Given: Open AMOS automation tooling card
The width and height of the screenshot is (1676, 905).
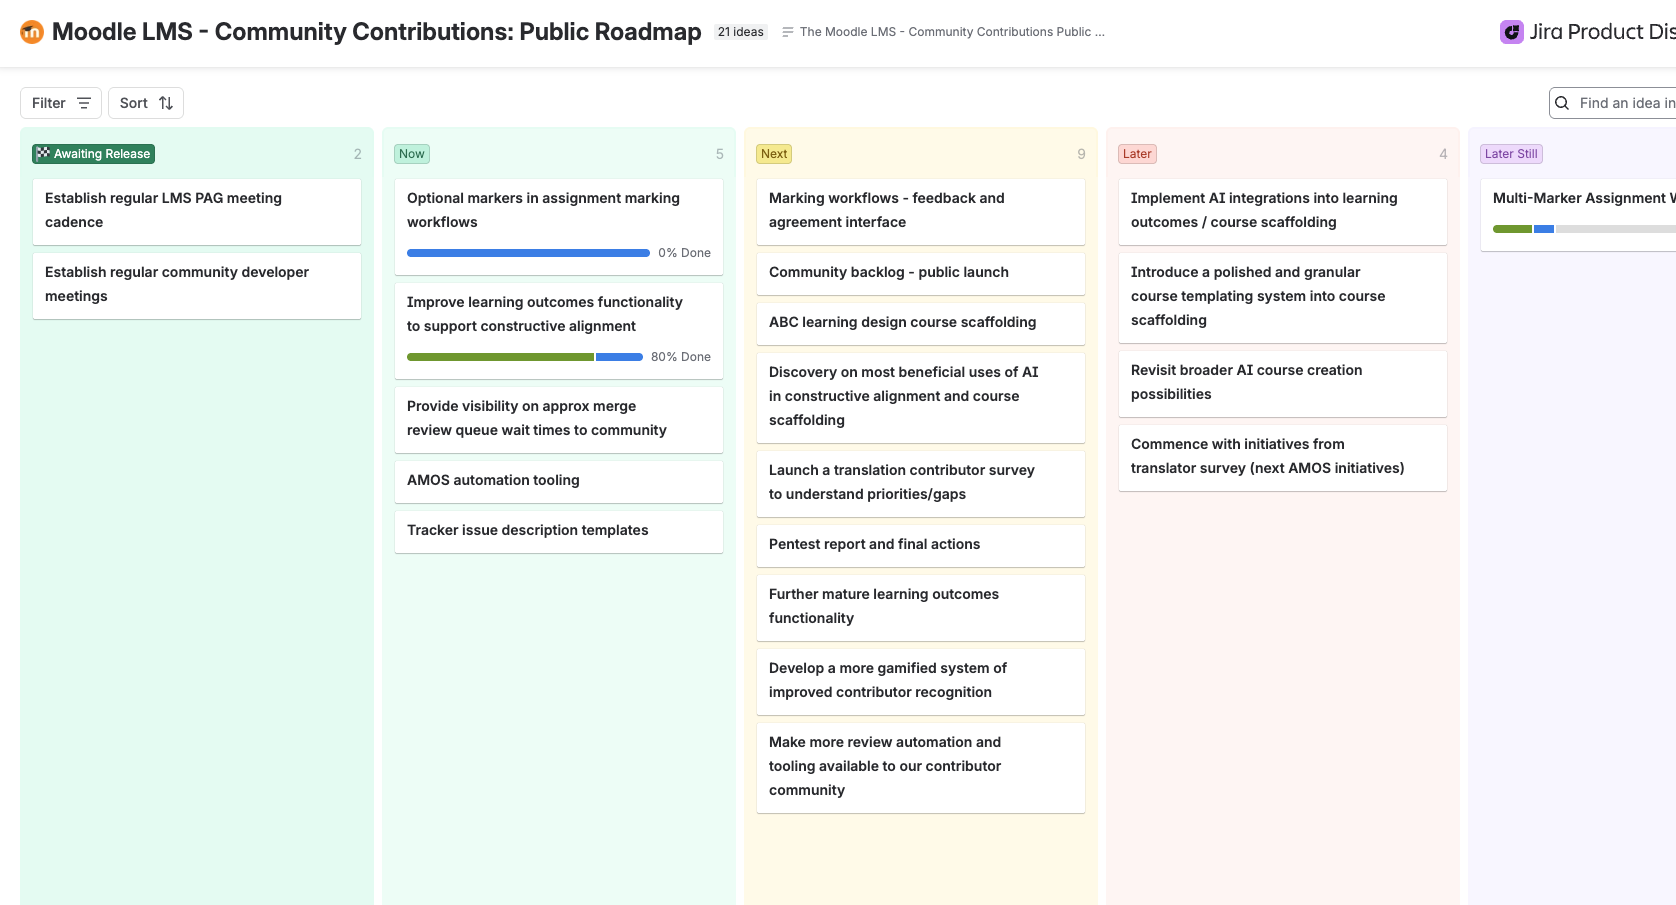Looking at the screenshot, I should pyautogui.click(x=559, y=481).
